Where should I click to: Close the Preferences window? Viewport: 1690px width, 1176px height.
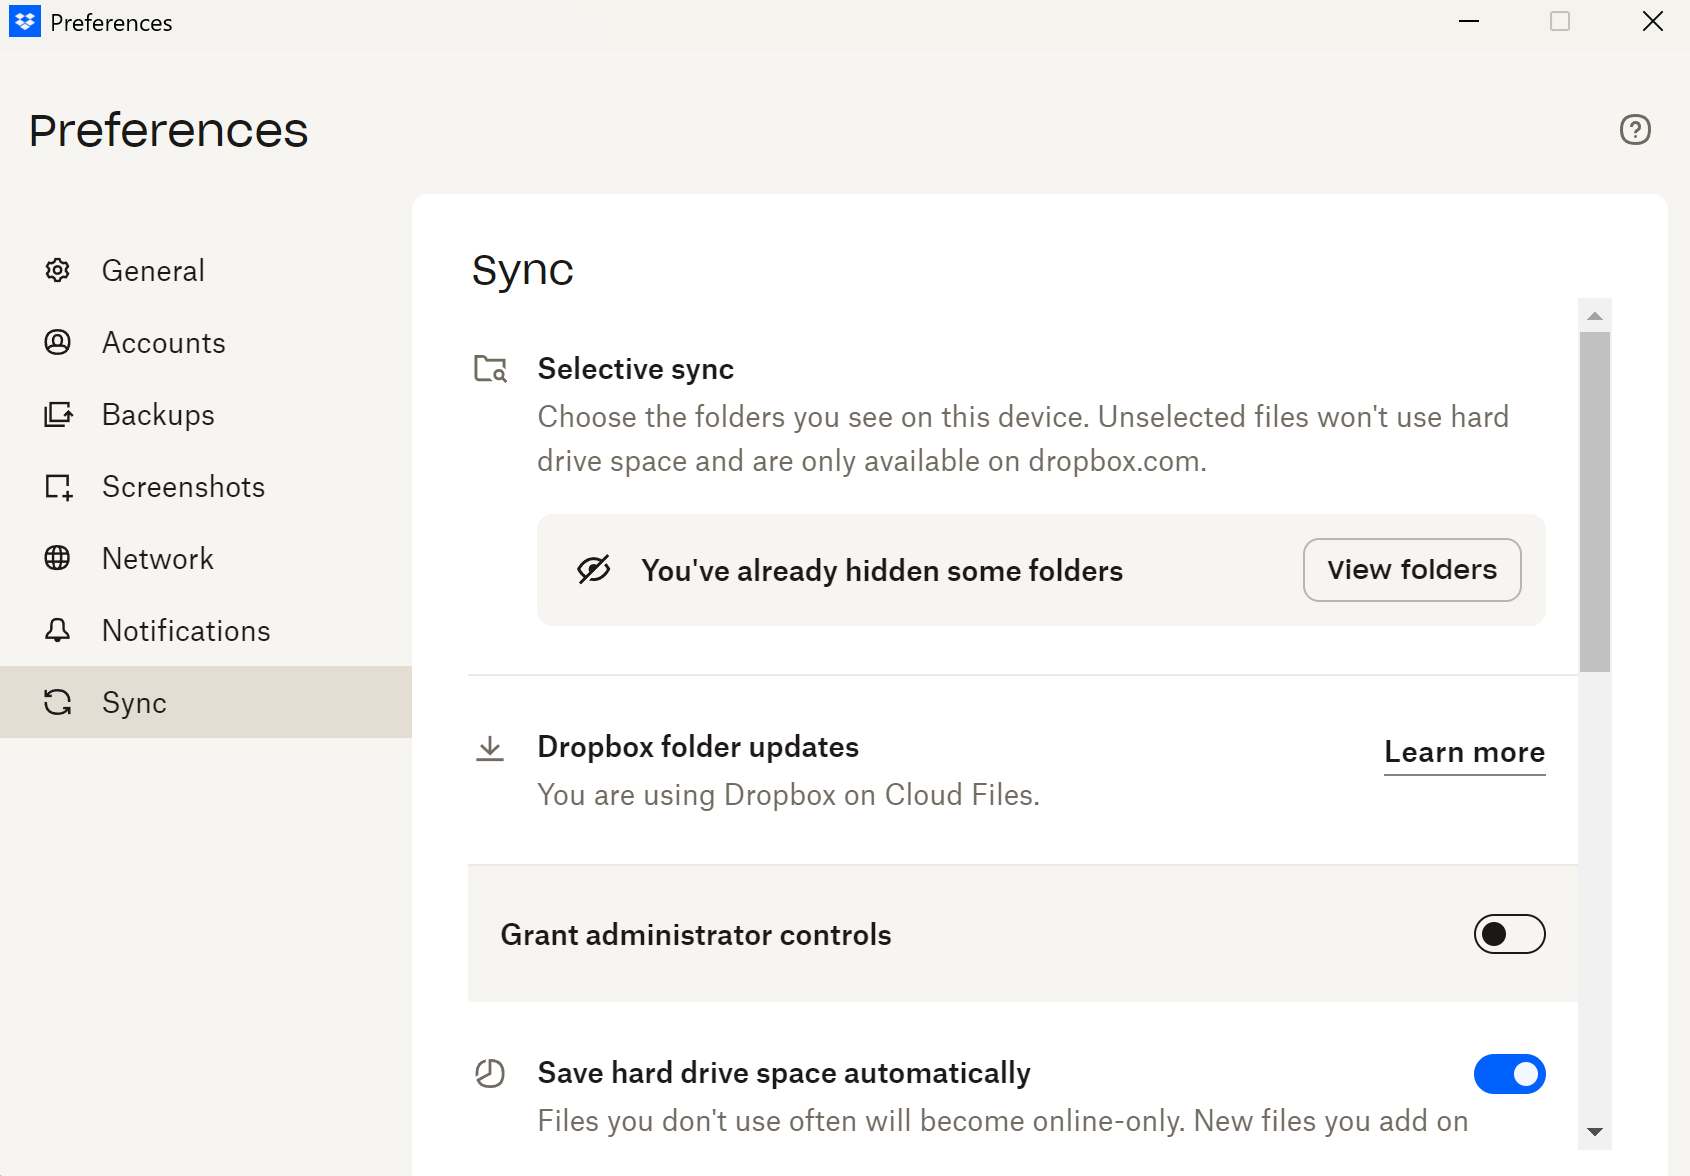pos(1653,22)
